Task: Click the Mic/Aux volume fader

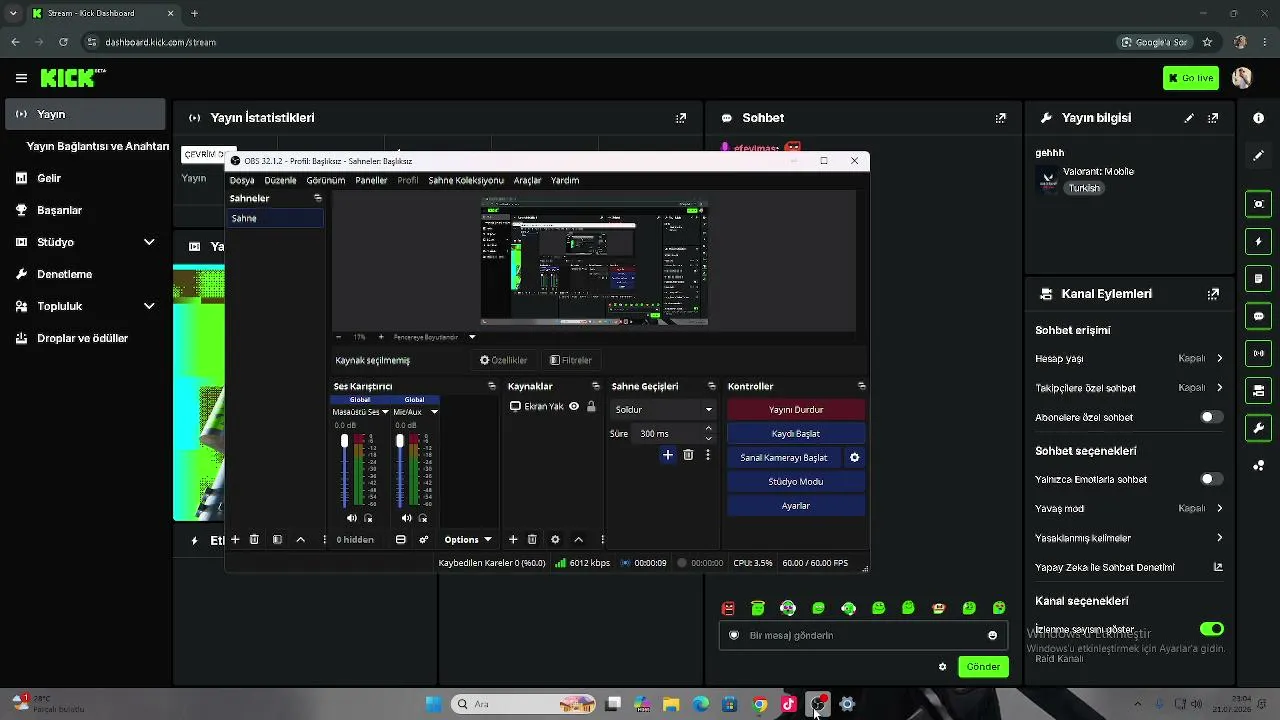Action: coord(400,441)
